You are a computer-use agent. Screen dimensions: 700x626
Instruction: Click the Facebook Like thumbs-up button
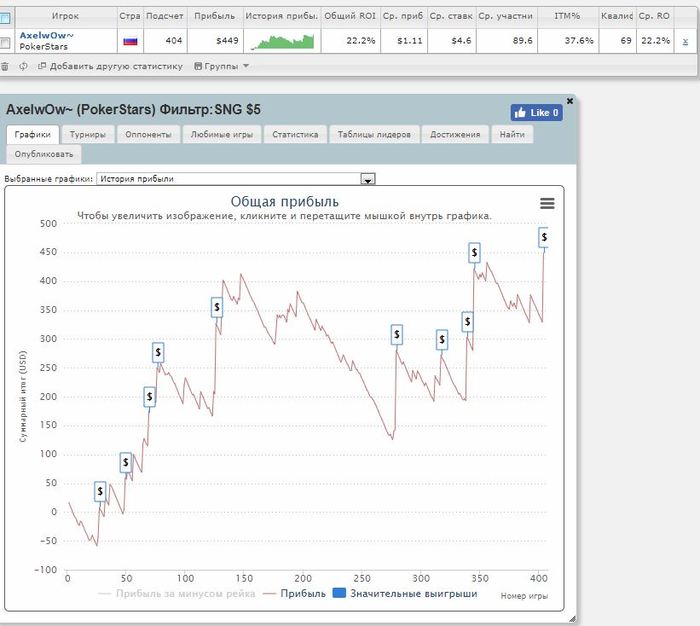click(x=536, y=113)
